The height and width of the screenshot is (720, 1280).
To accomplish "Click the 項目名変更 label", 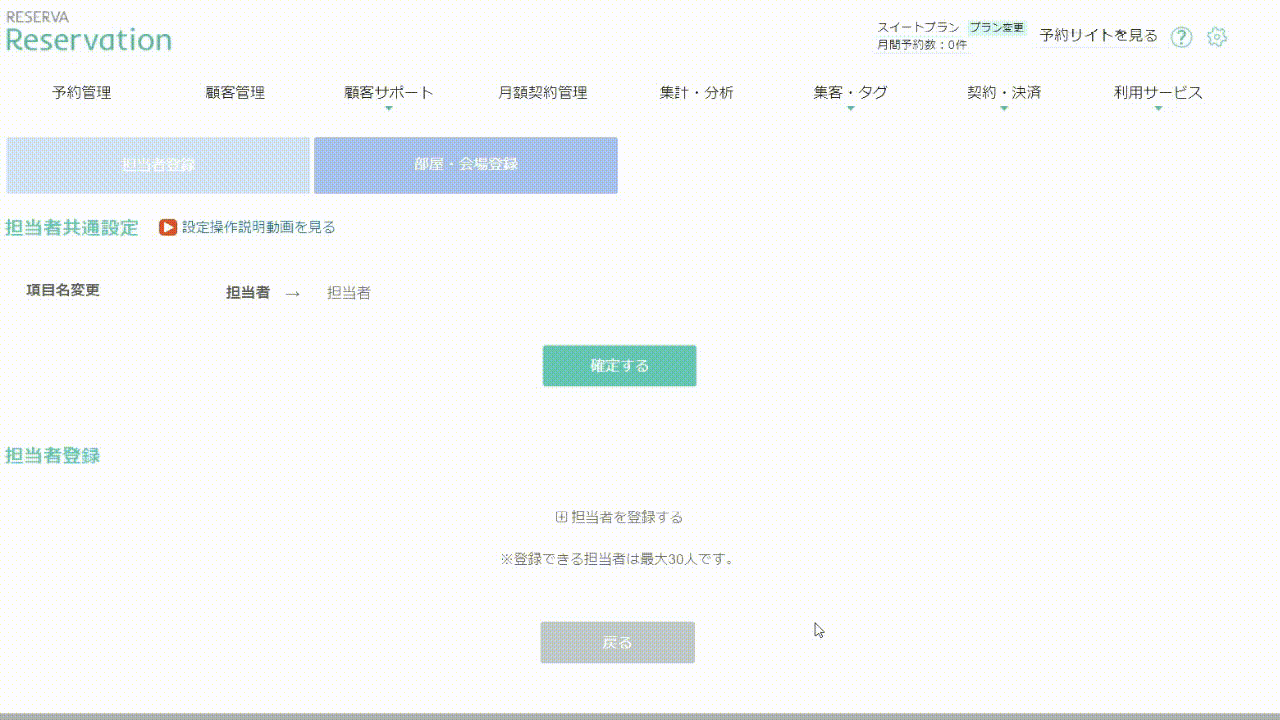I will [63, 290].
